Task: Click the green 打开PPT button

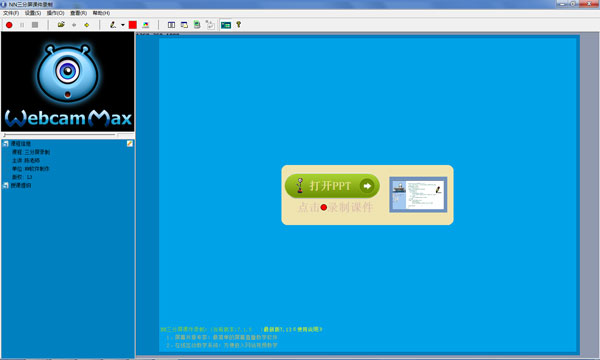Action: point(332,186)
